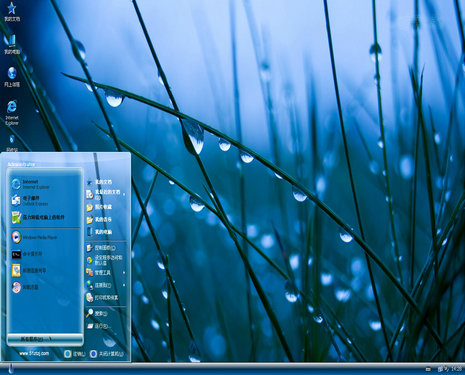The width and height of the screenshot is (465, 375).
Task: Open the My Computer desktop icon
Action: coord(12,44)
